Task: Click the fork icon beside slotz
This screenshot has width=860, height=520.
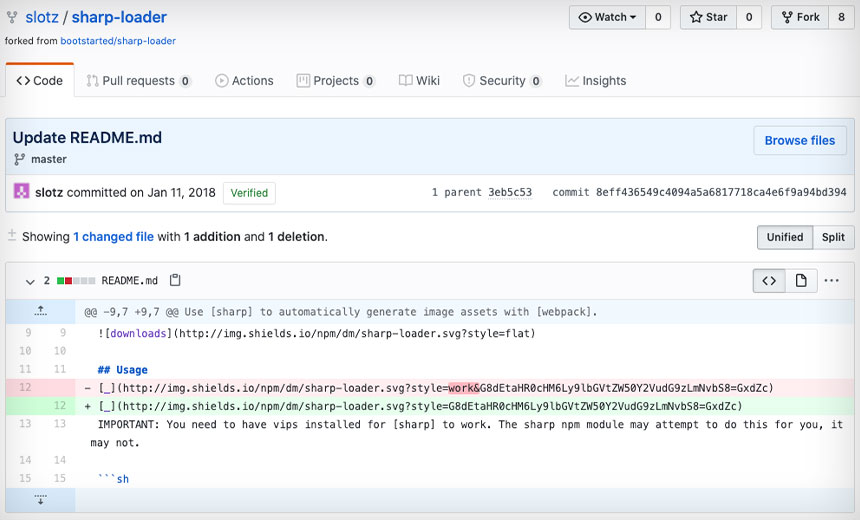Action: tap(12, 18)
